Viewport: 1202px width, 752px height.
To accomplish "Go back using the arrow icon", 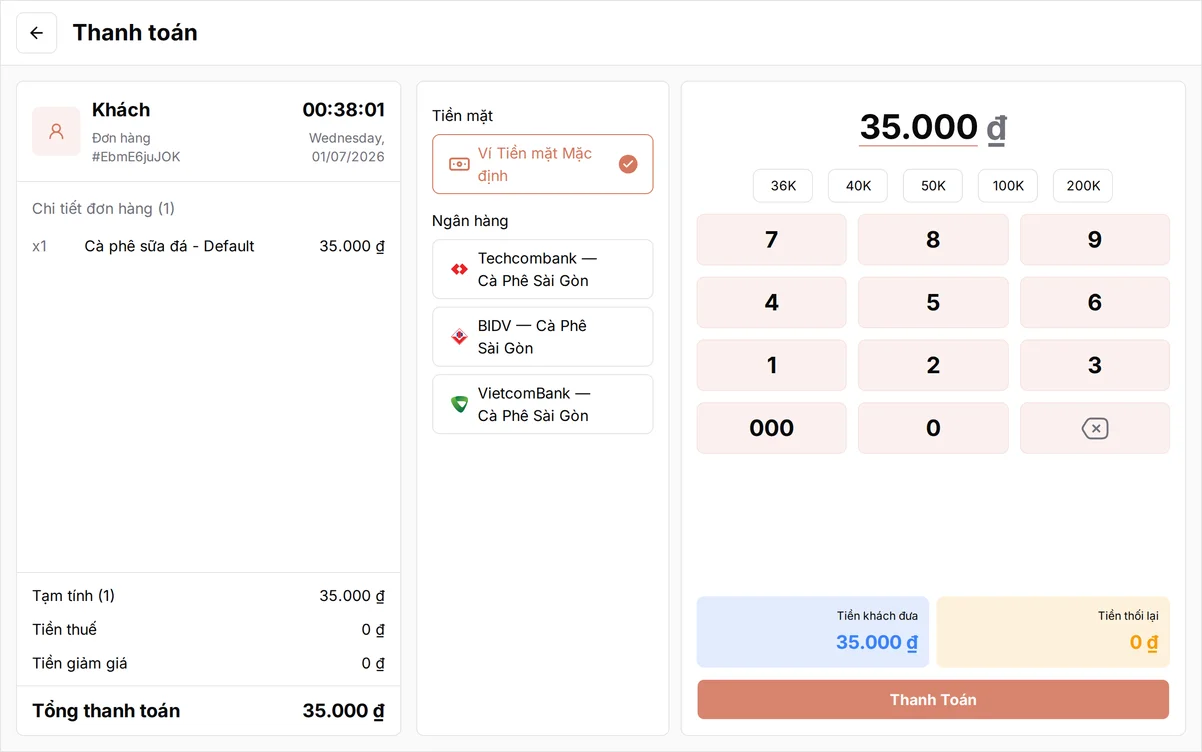I will [x=37, y=33].
